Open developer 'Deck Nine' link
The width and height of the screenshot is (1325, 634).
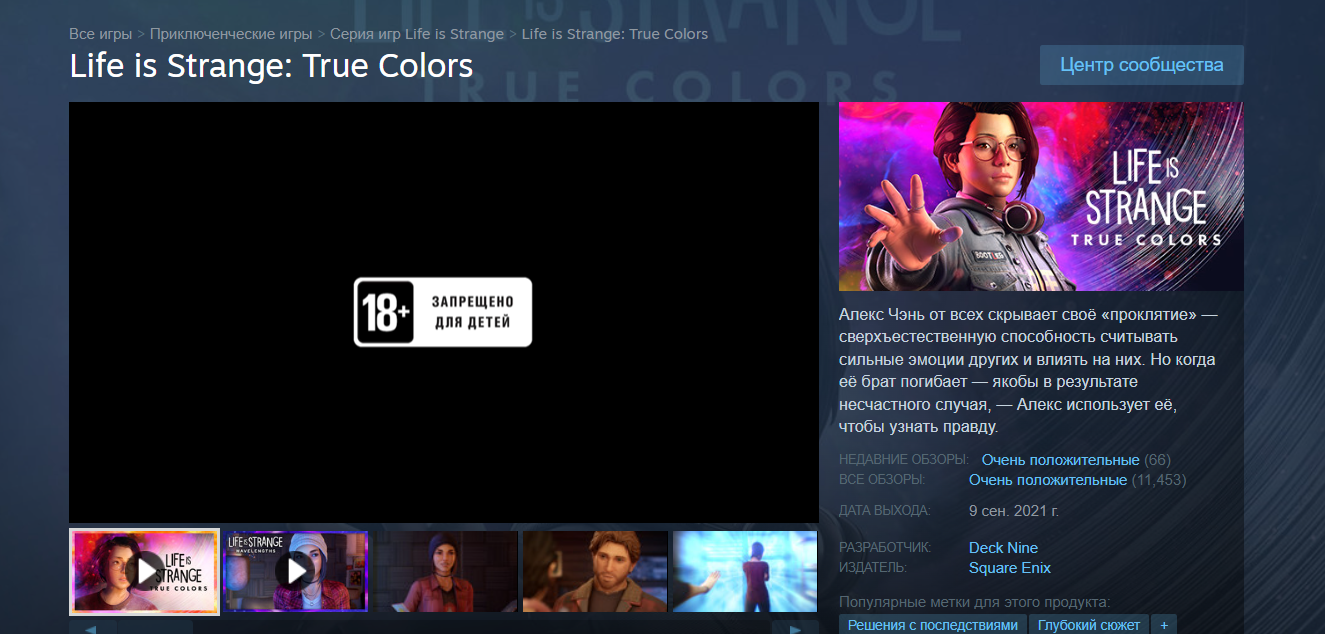pyautogui.click(x=1003, y=548)
